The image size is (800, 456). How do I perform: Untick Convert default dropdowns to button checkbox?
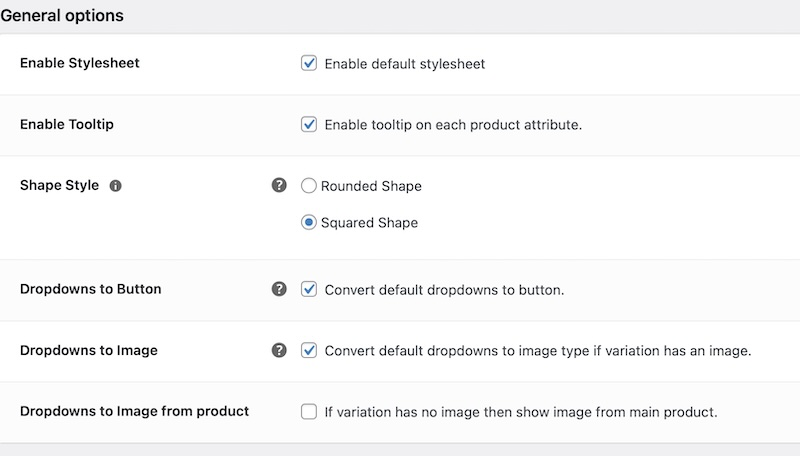click(x=309, y=289)
